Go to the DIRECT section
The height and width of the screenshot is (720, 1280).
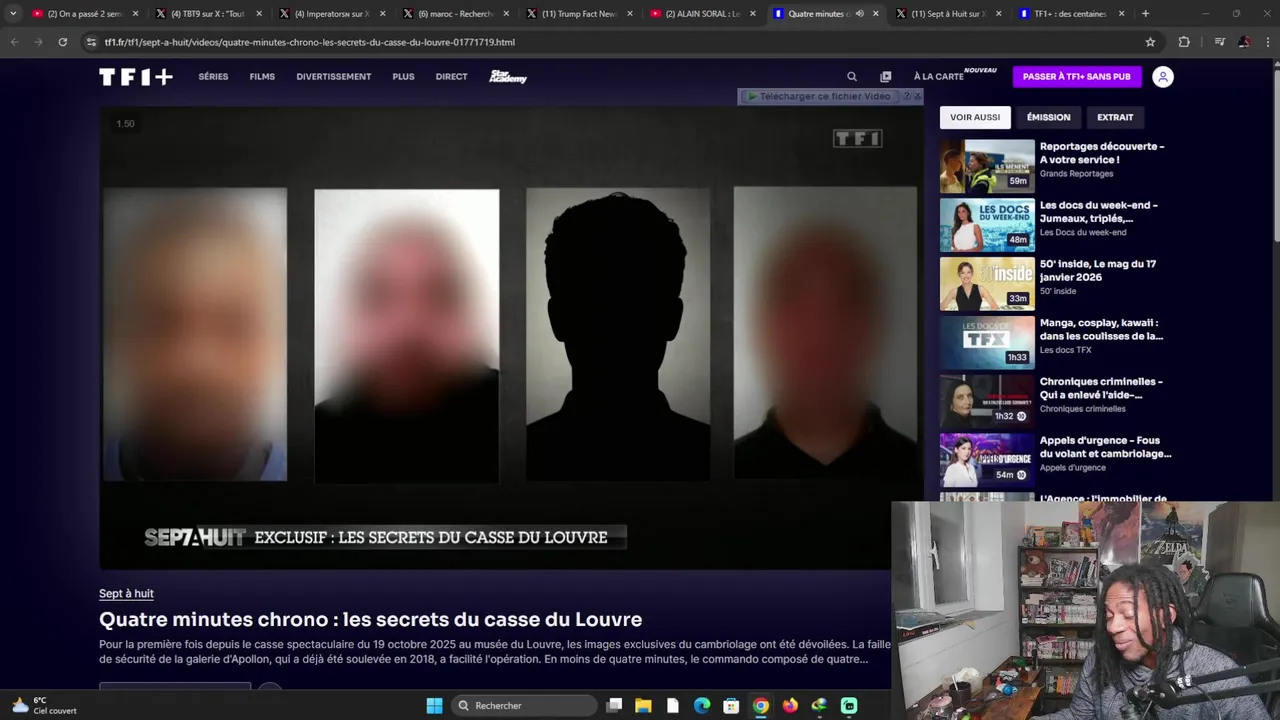(451, 77)
